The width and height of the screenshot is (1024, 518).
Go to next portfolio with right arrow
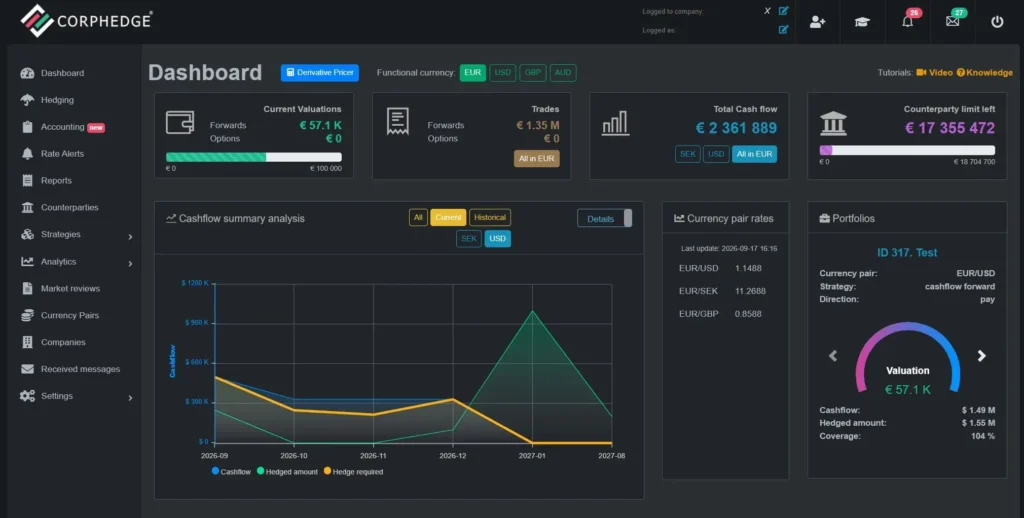[x=981, y=355]
